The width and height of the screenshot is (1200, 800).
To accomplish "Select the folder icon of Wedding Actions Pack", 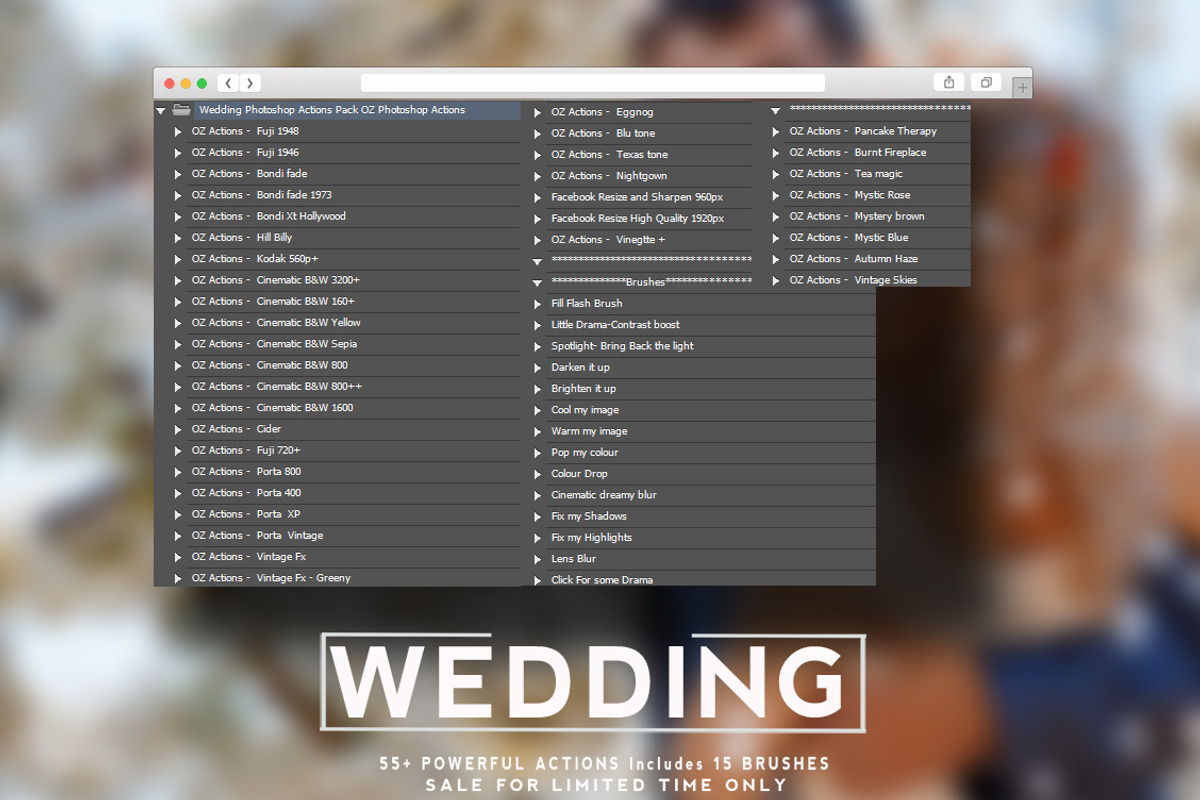I will click(x=181, y=110).
